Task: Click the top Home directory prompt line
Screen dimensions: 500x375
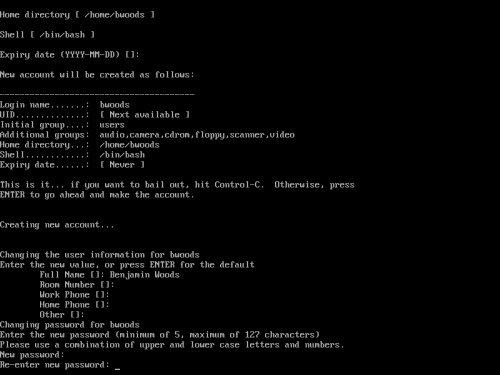Action: point(77,15)
